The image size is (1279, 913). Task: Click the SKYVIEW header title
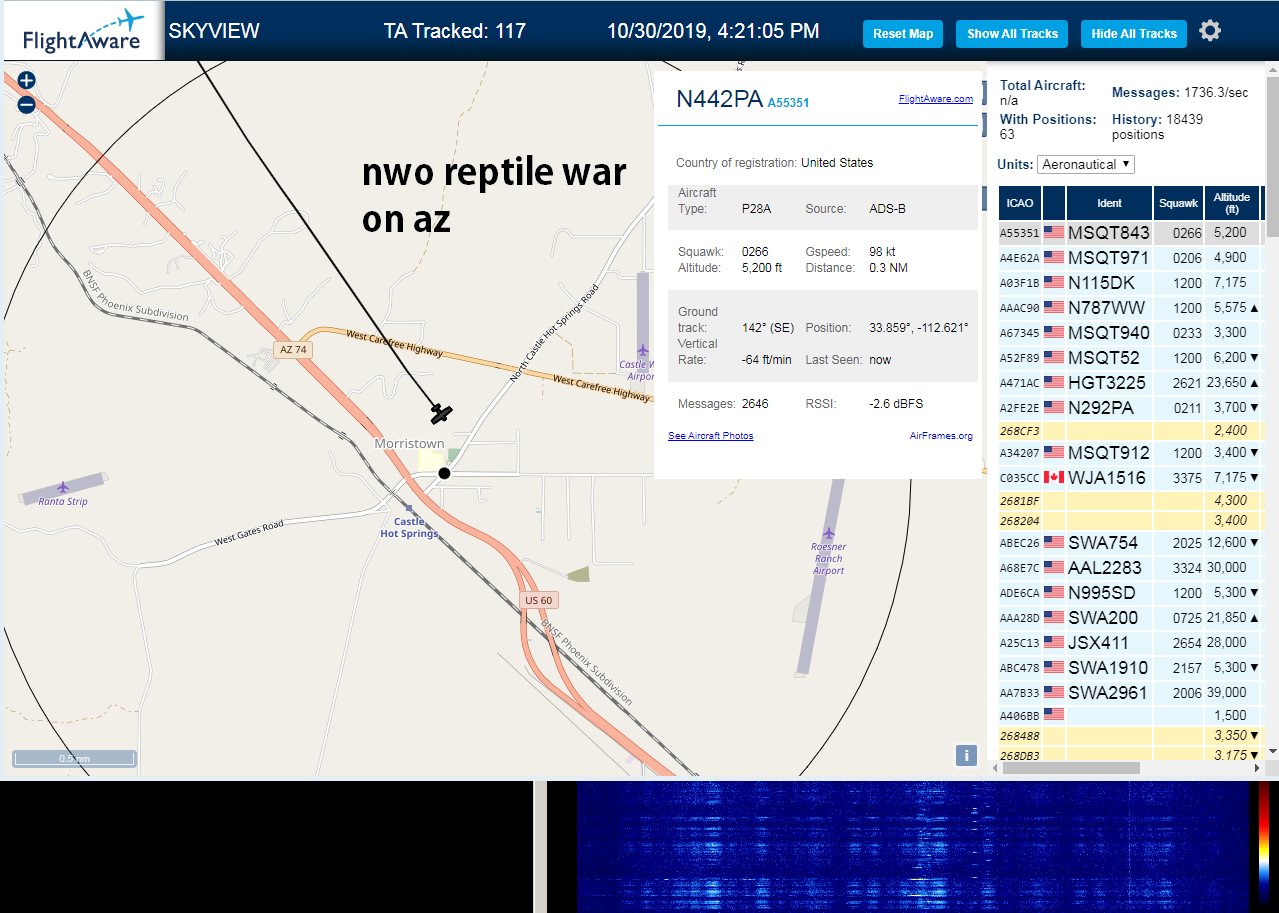tap(214, 31)
